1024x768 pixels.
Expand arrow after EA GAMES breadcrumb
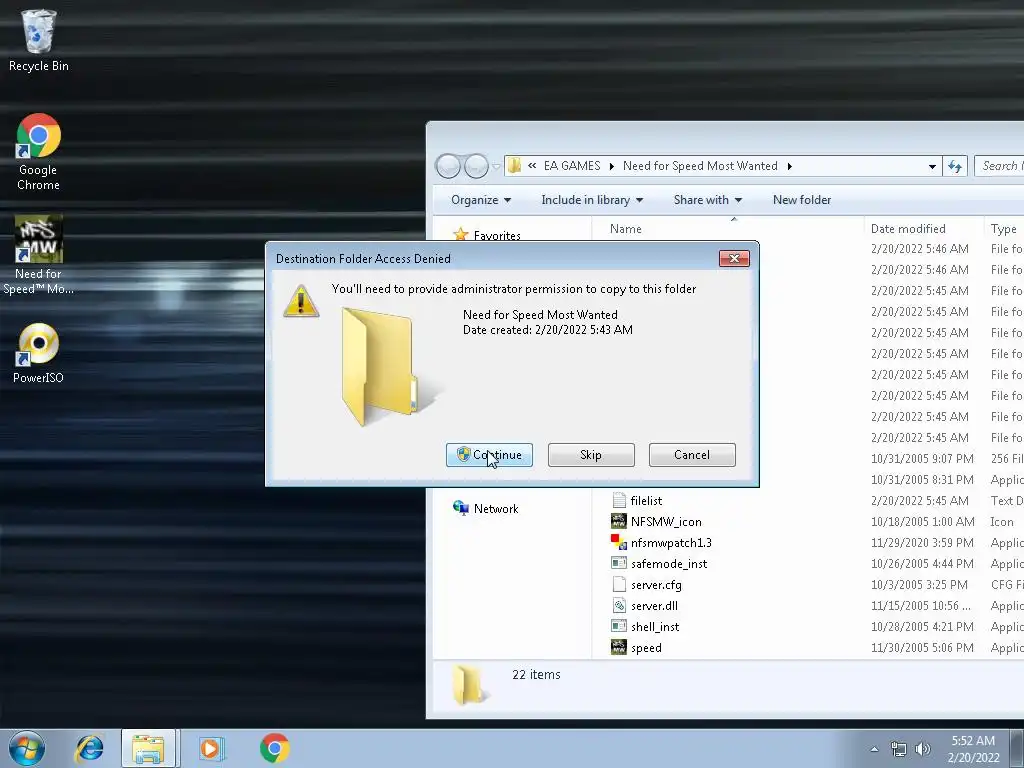click(612, 167)
